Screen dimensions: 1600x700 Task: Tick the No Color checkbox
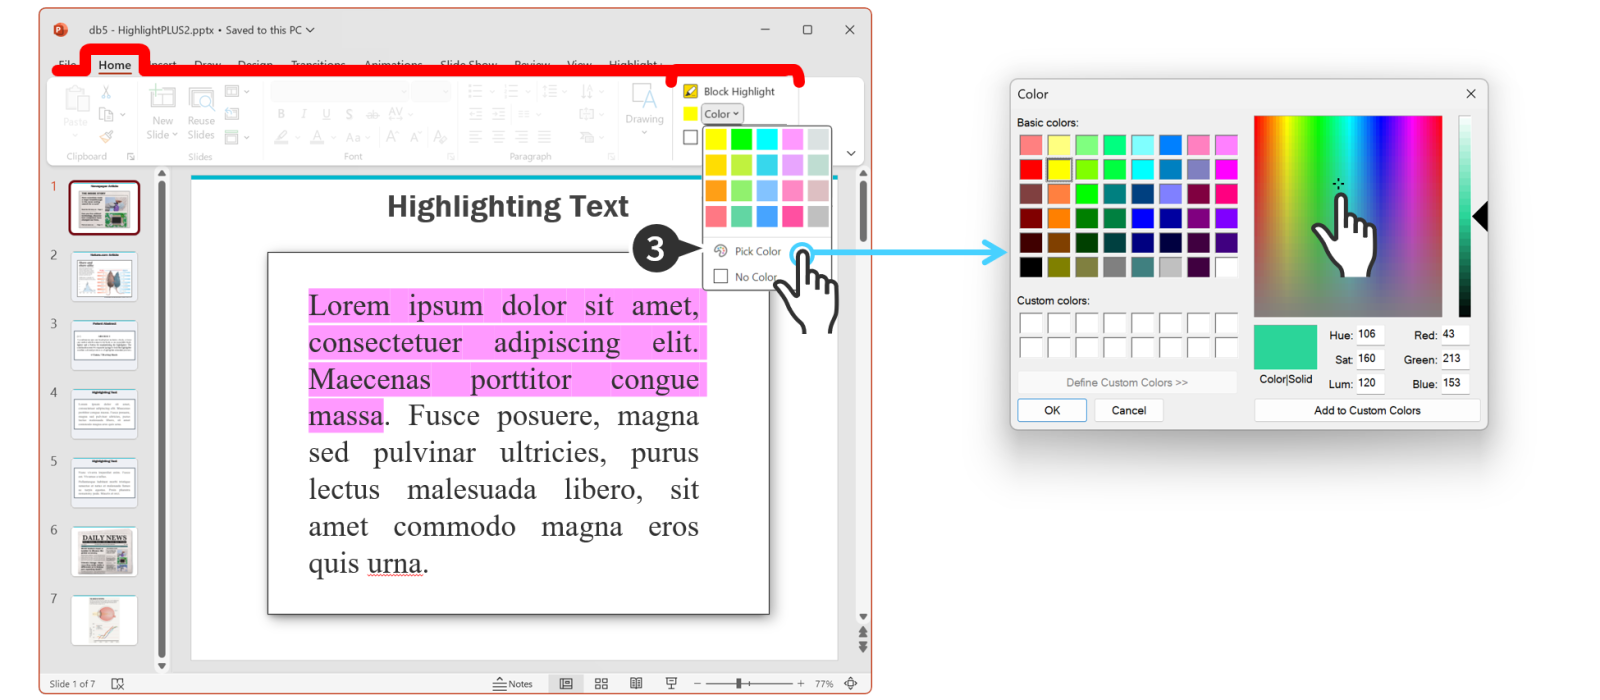pos(720,276)
